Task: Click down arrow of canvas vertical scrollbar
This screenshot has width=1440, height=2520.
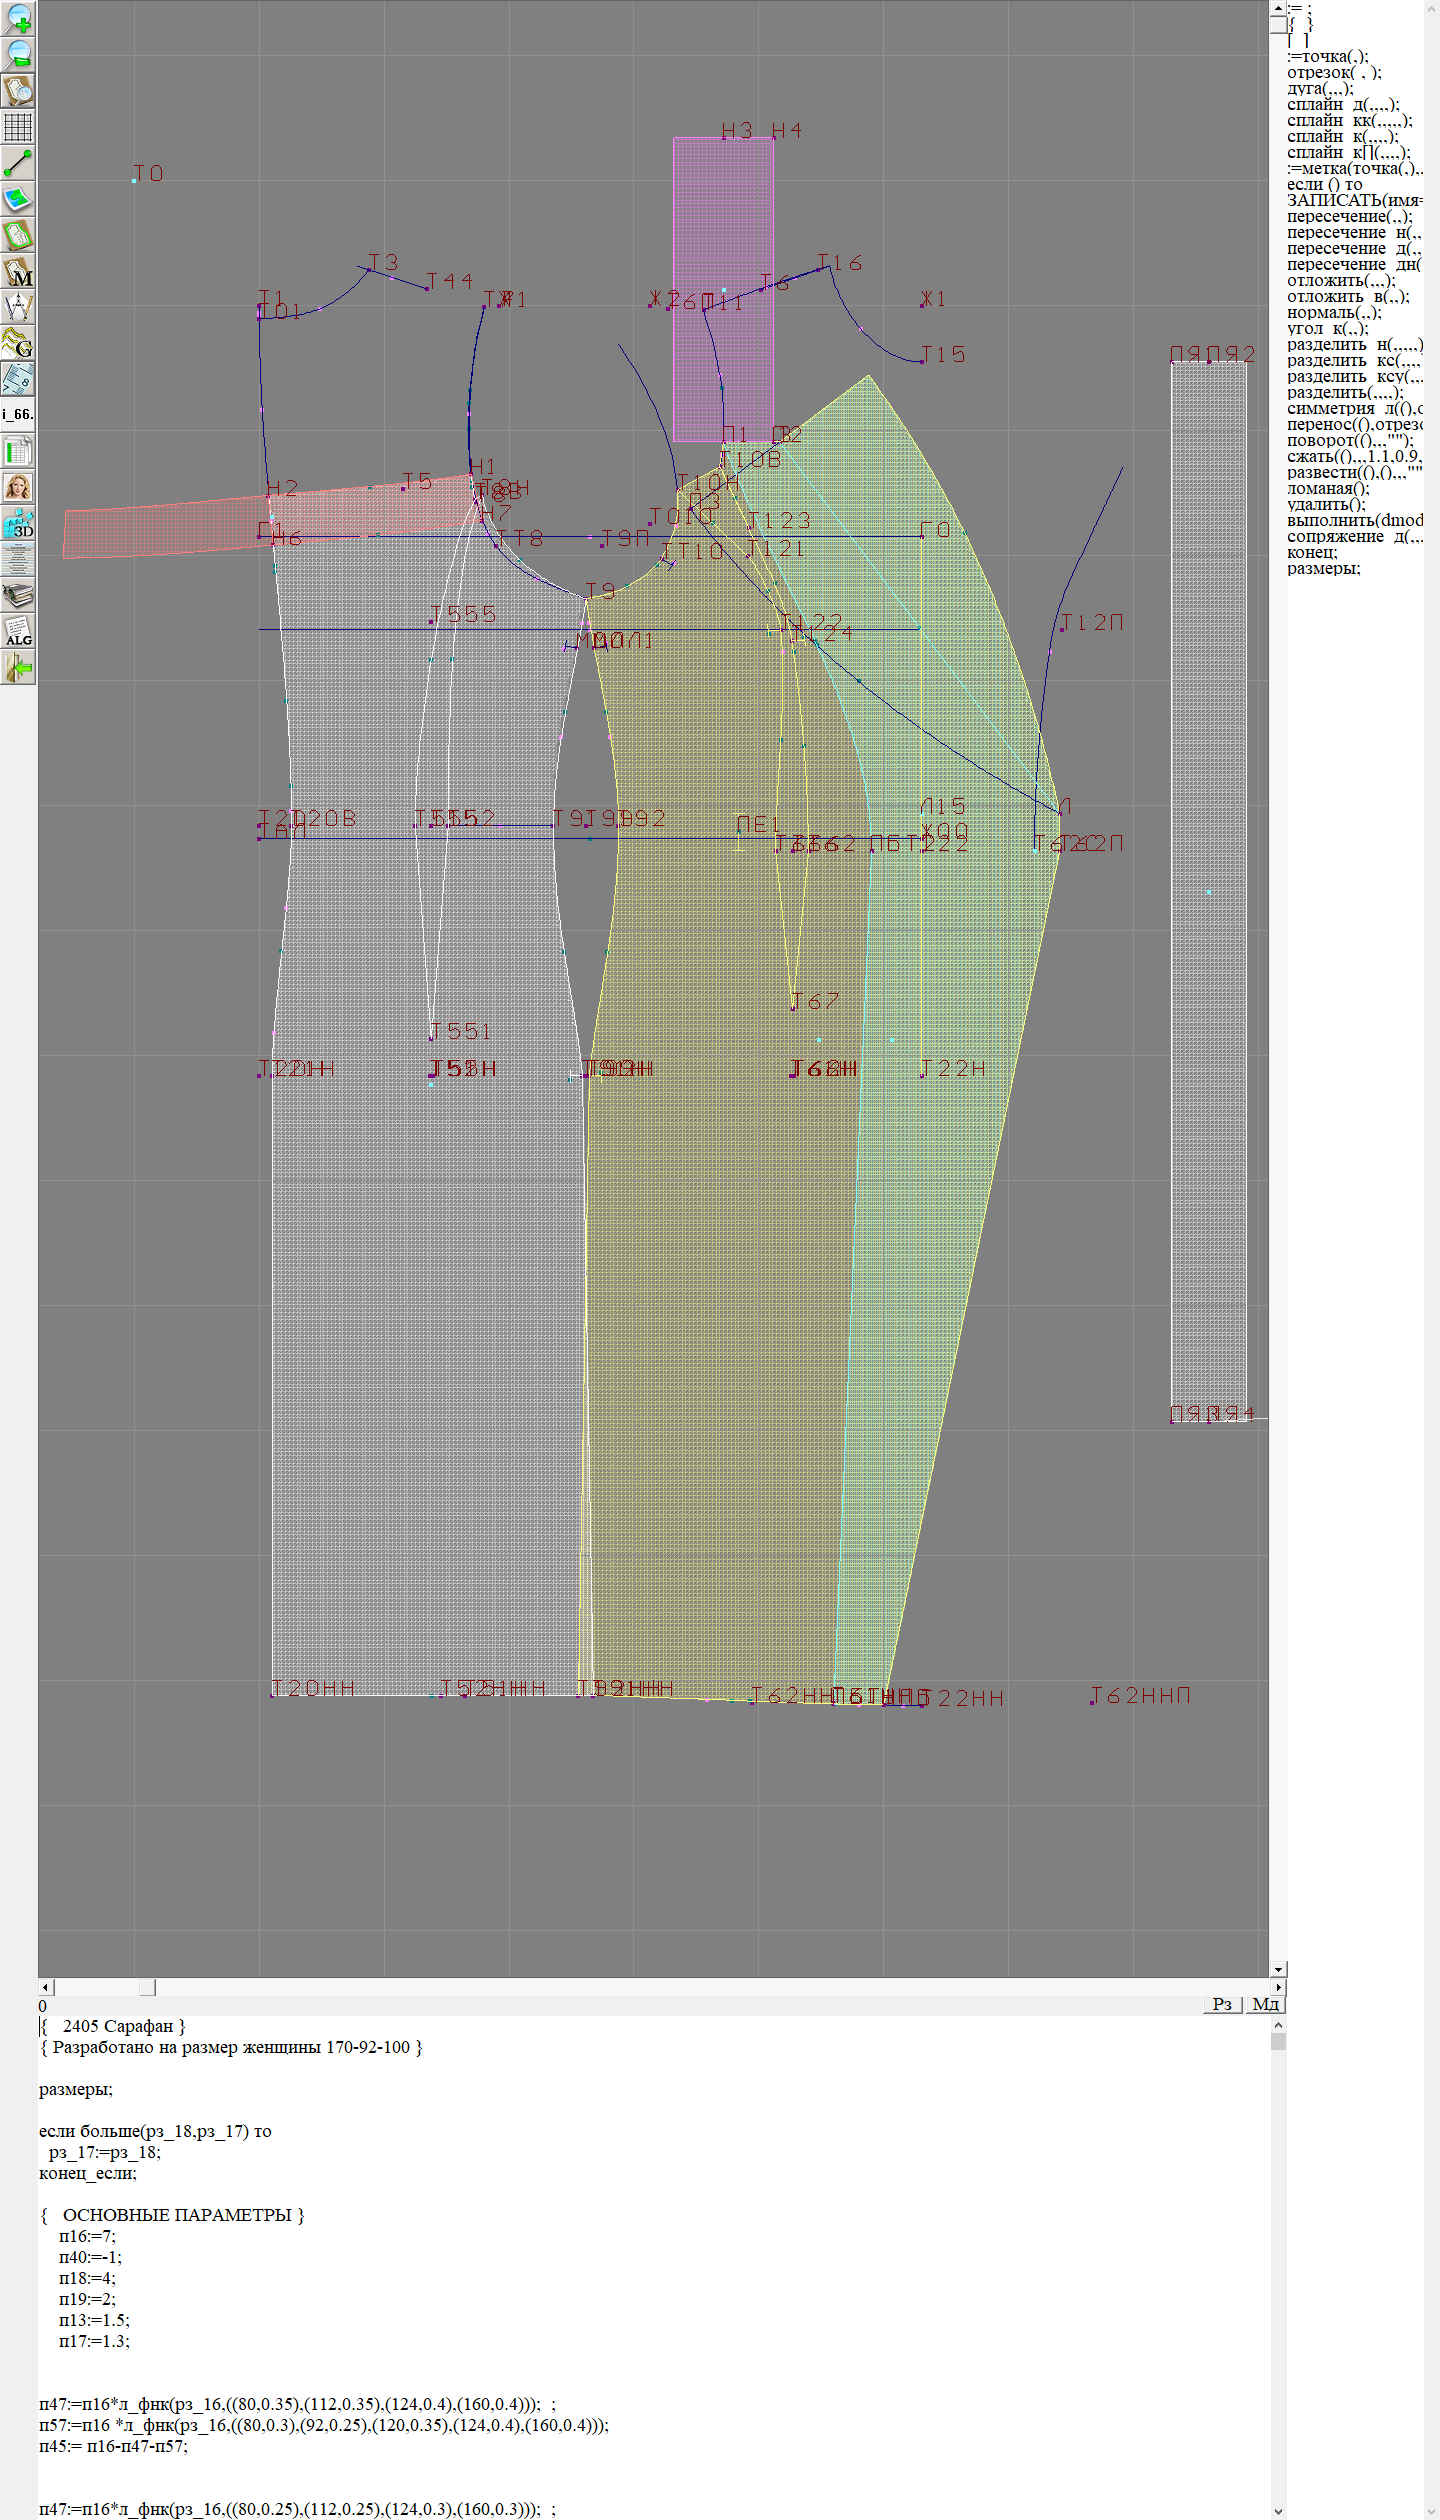Action: click(x=1278, y=1969)
